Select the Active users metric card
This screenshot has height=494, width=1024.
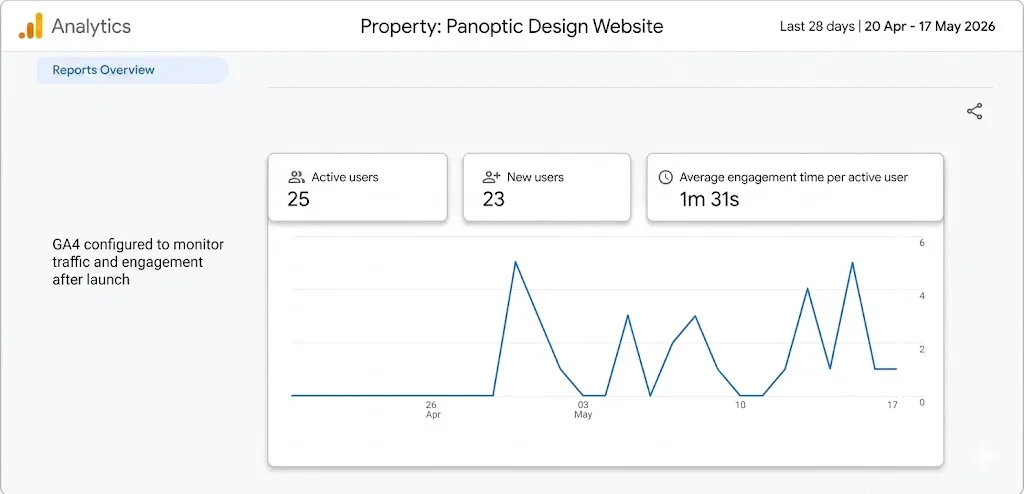point(358,188)
